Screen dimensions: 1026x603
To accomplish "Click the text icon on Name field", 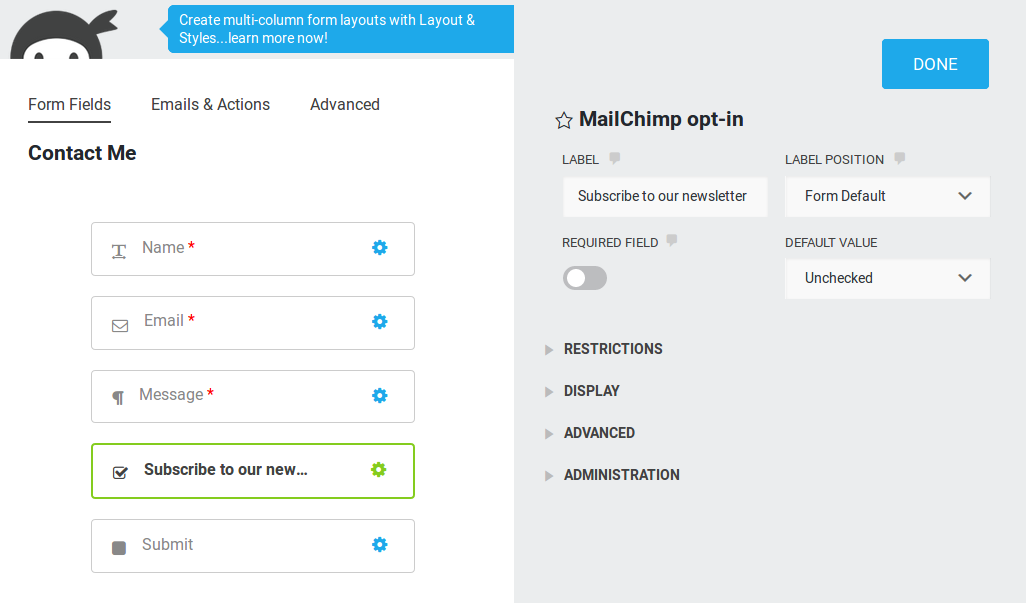I will pyautogui.click(x=118, y=251).
